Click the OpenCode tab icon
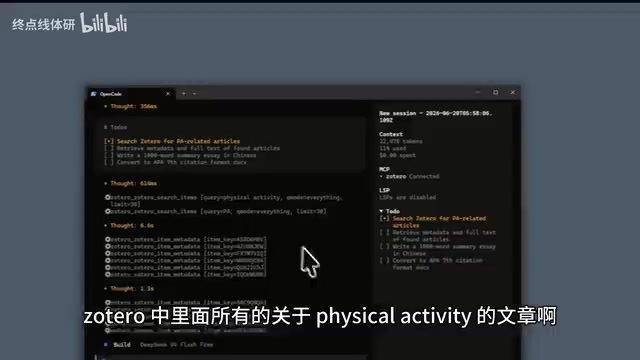 click(x=93, y=94)
